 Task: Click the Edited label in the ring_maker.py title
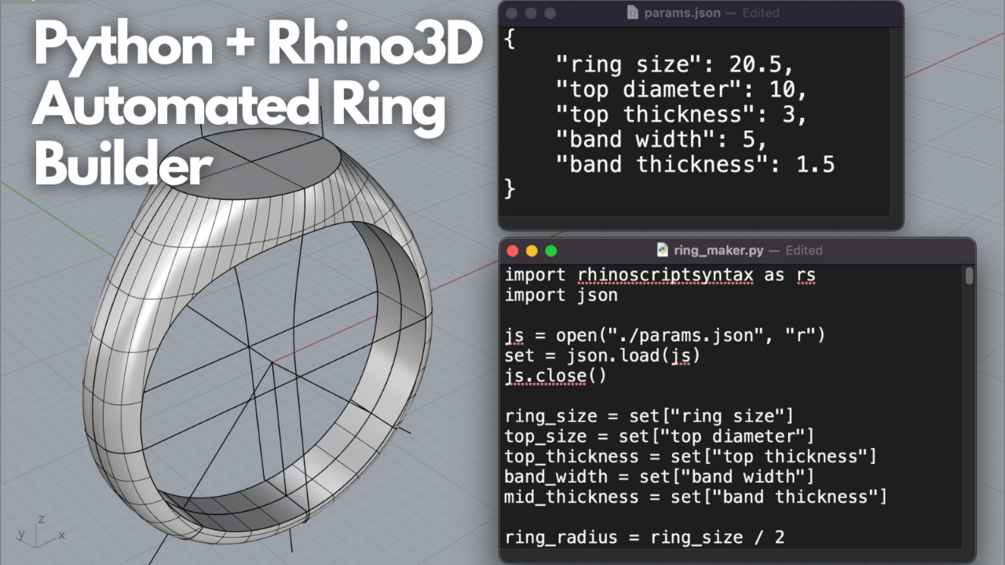tap(804, 250)
